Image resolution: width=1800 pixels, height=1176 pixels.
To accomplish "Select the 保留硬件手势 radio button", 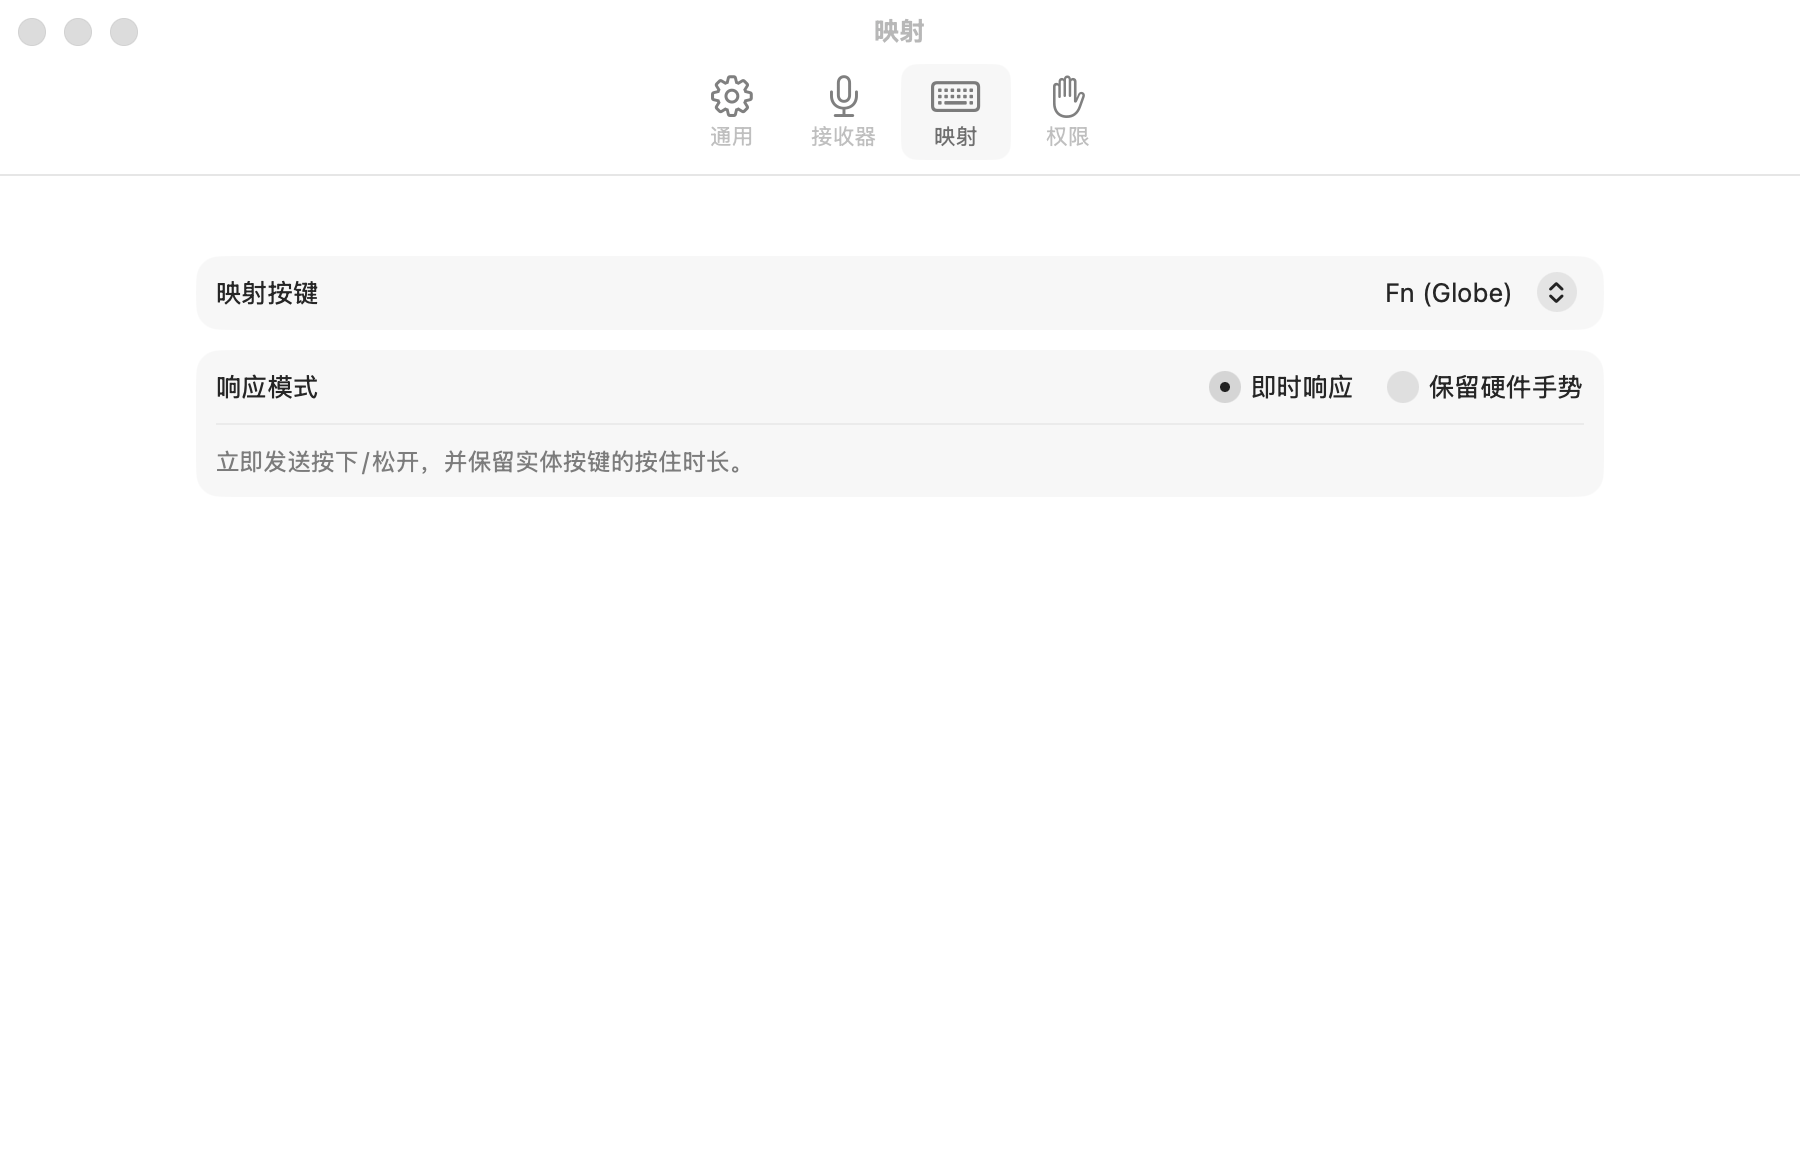I will [x=1402, y=387].
